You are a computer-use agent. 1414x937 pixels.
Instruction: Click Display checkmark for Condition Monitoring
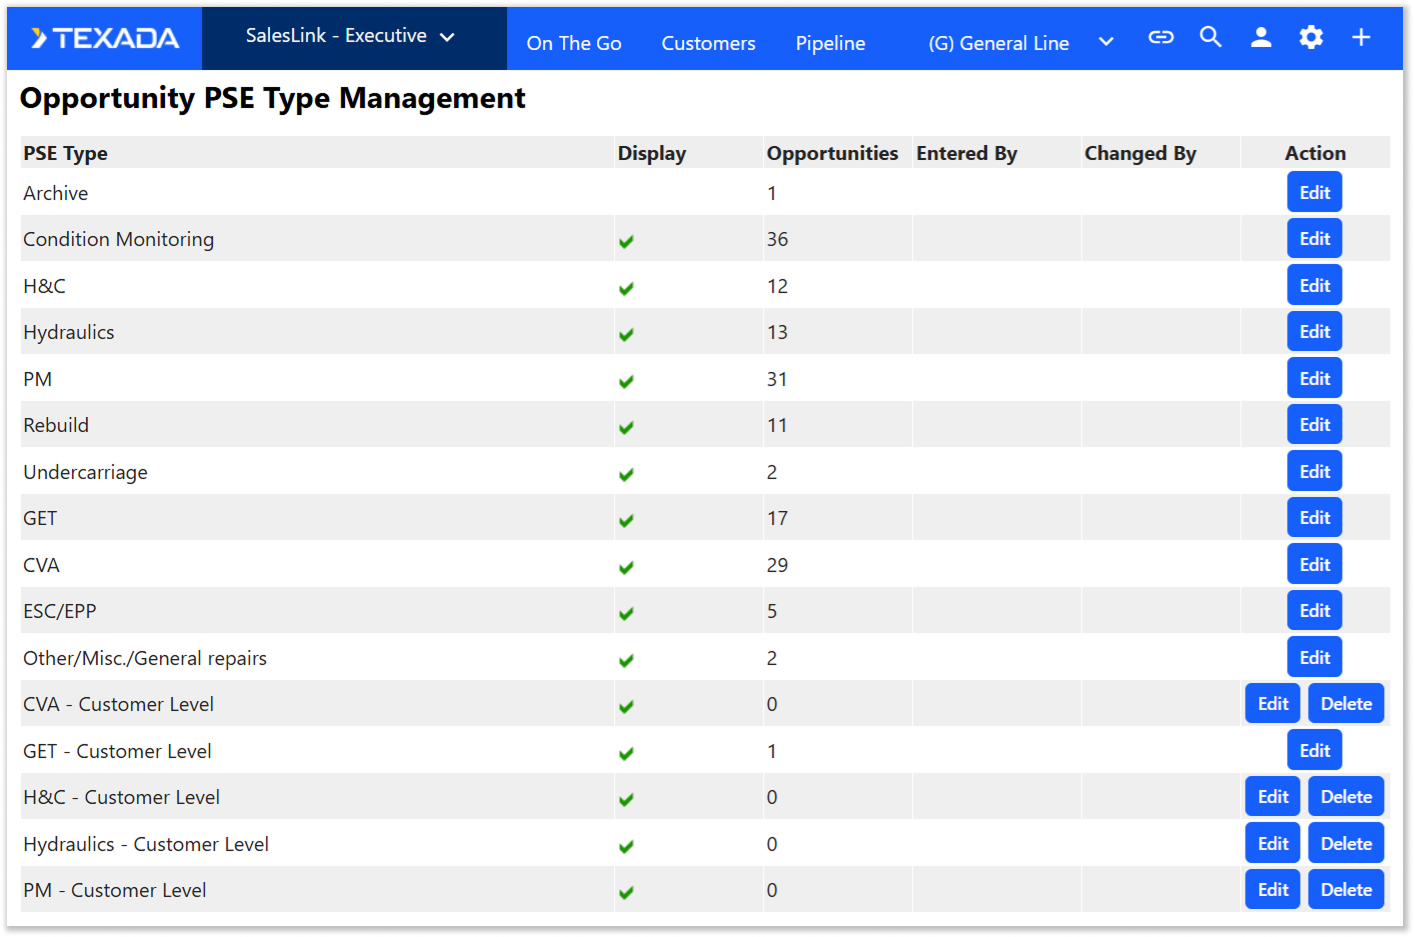coord(626,241)
